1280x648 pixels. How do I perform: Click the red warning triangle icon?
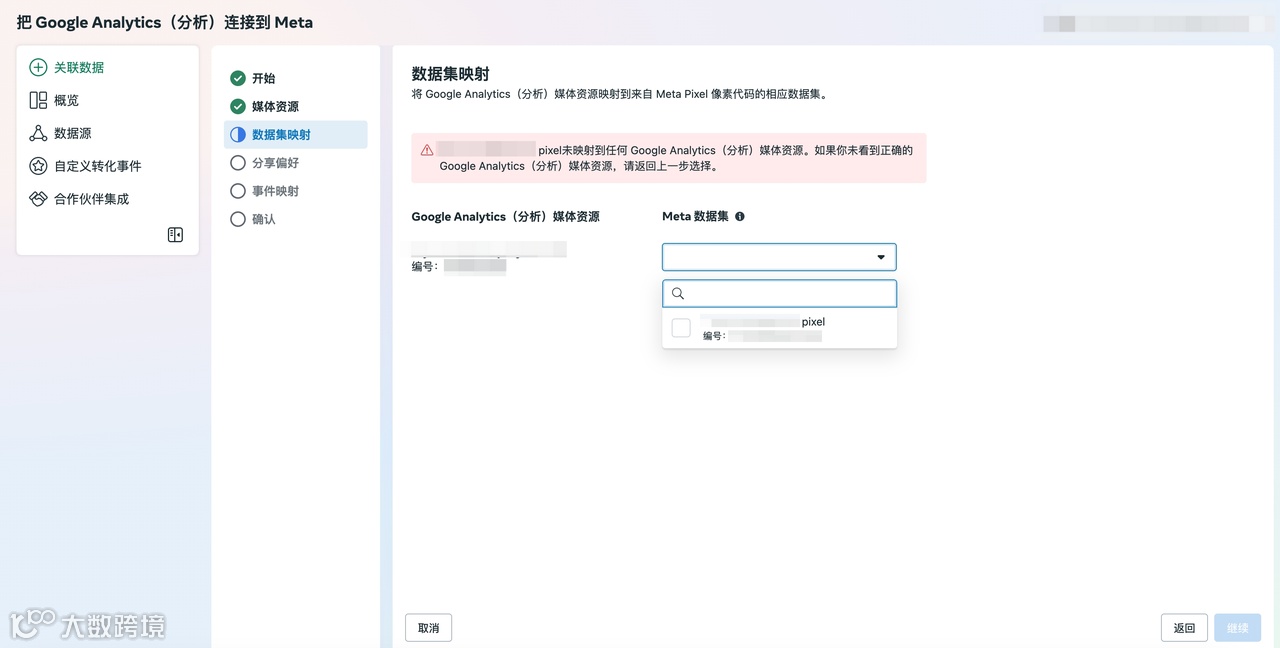coord(427,150)
